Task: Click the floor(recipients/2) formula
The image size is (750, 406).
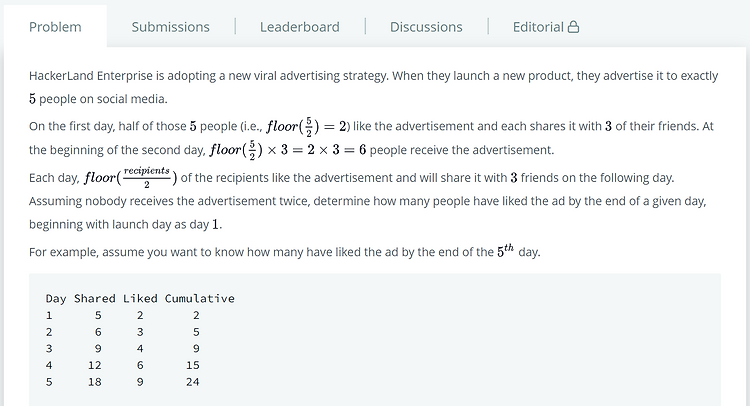Action: (133, 177)
